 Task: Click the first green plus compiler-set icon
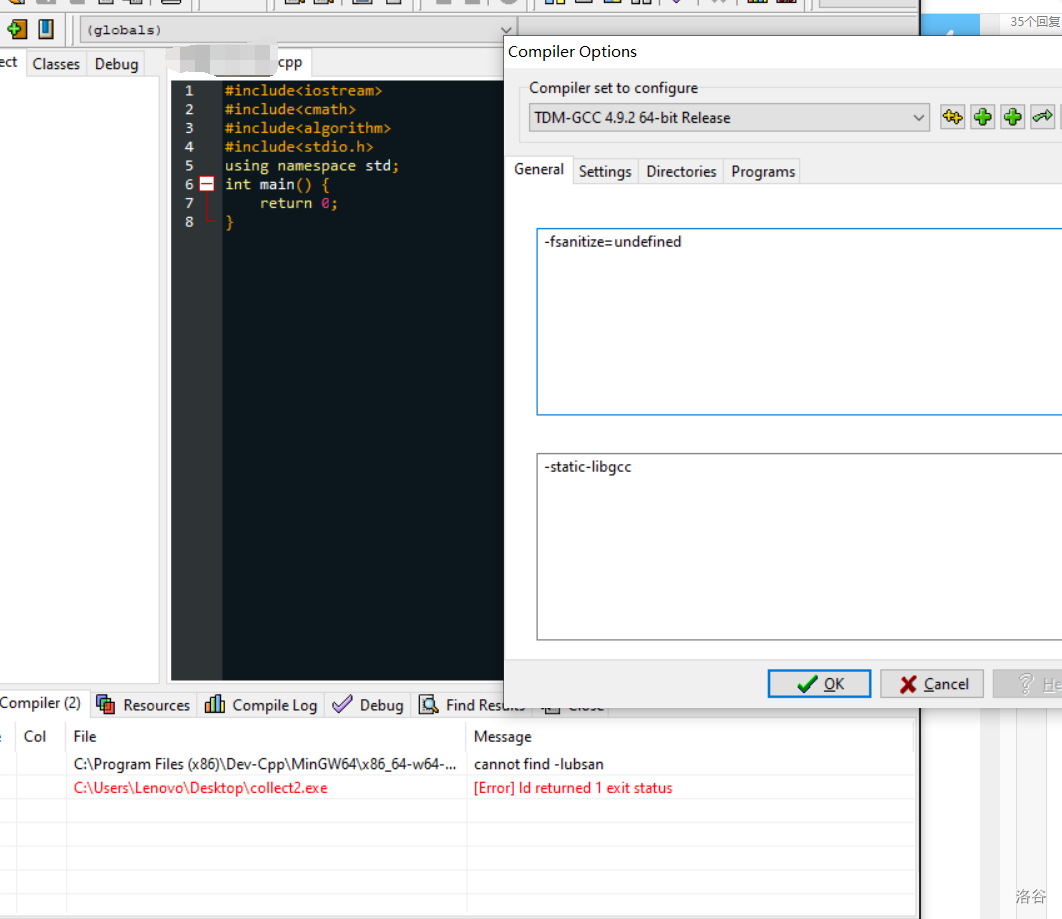click(x=983, y=117)
